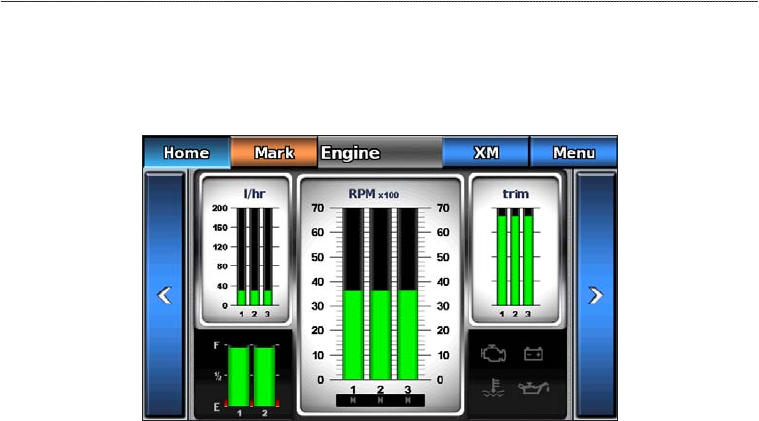Tap the Home button
The width and height of the screenshot is (759, 421).
coord(186,152)
